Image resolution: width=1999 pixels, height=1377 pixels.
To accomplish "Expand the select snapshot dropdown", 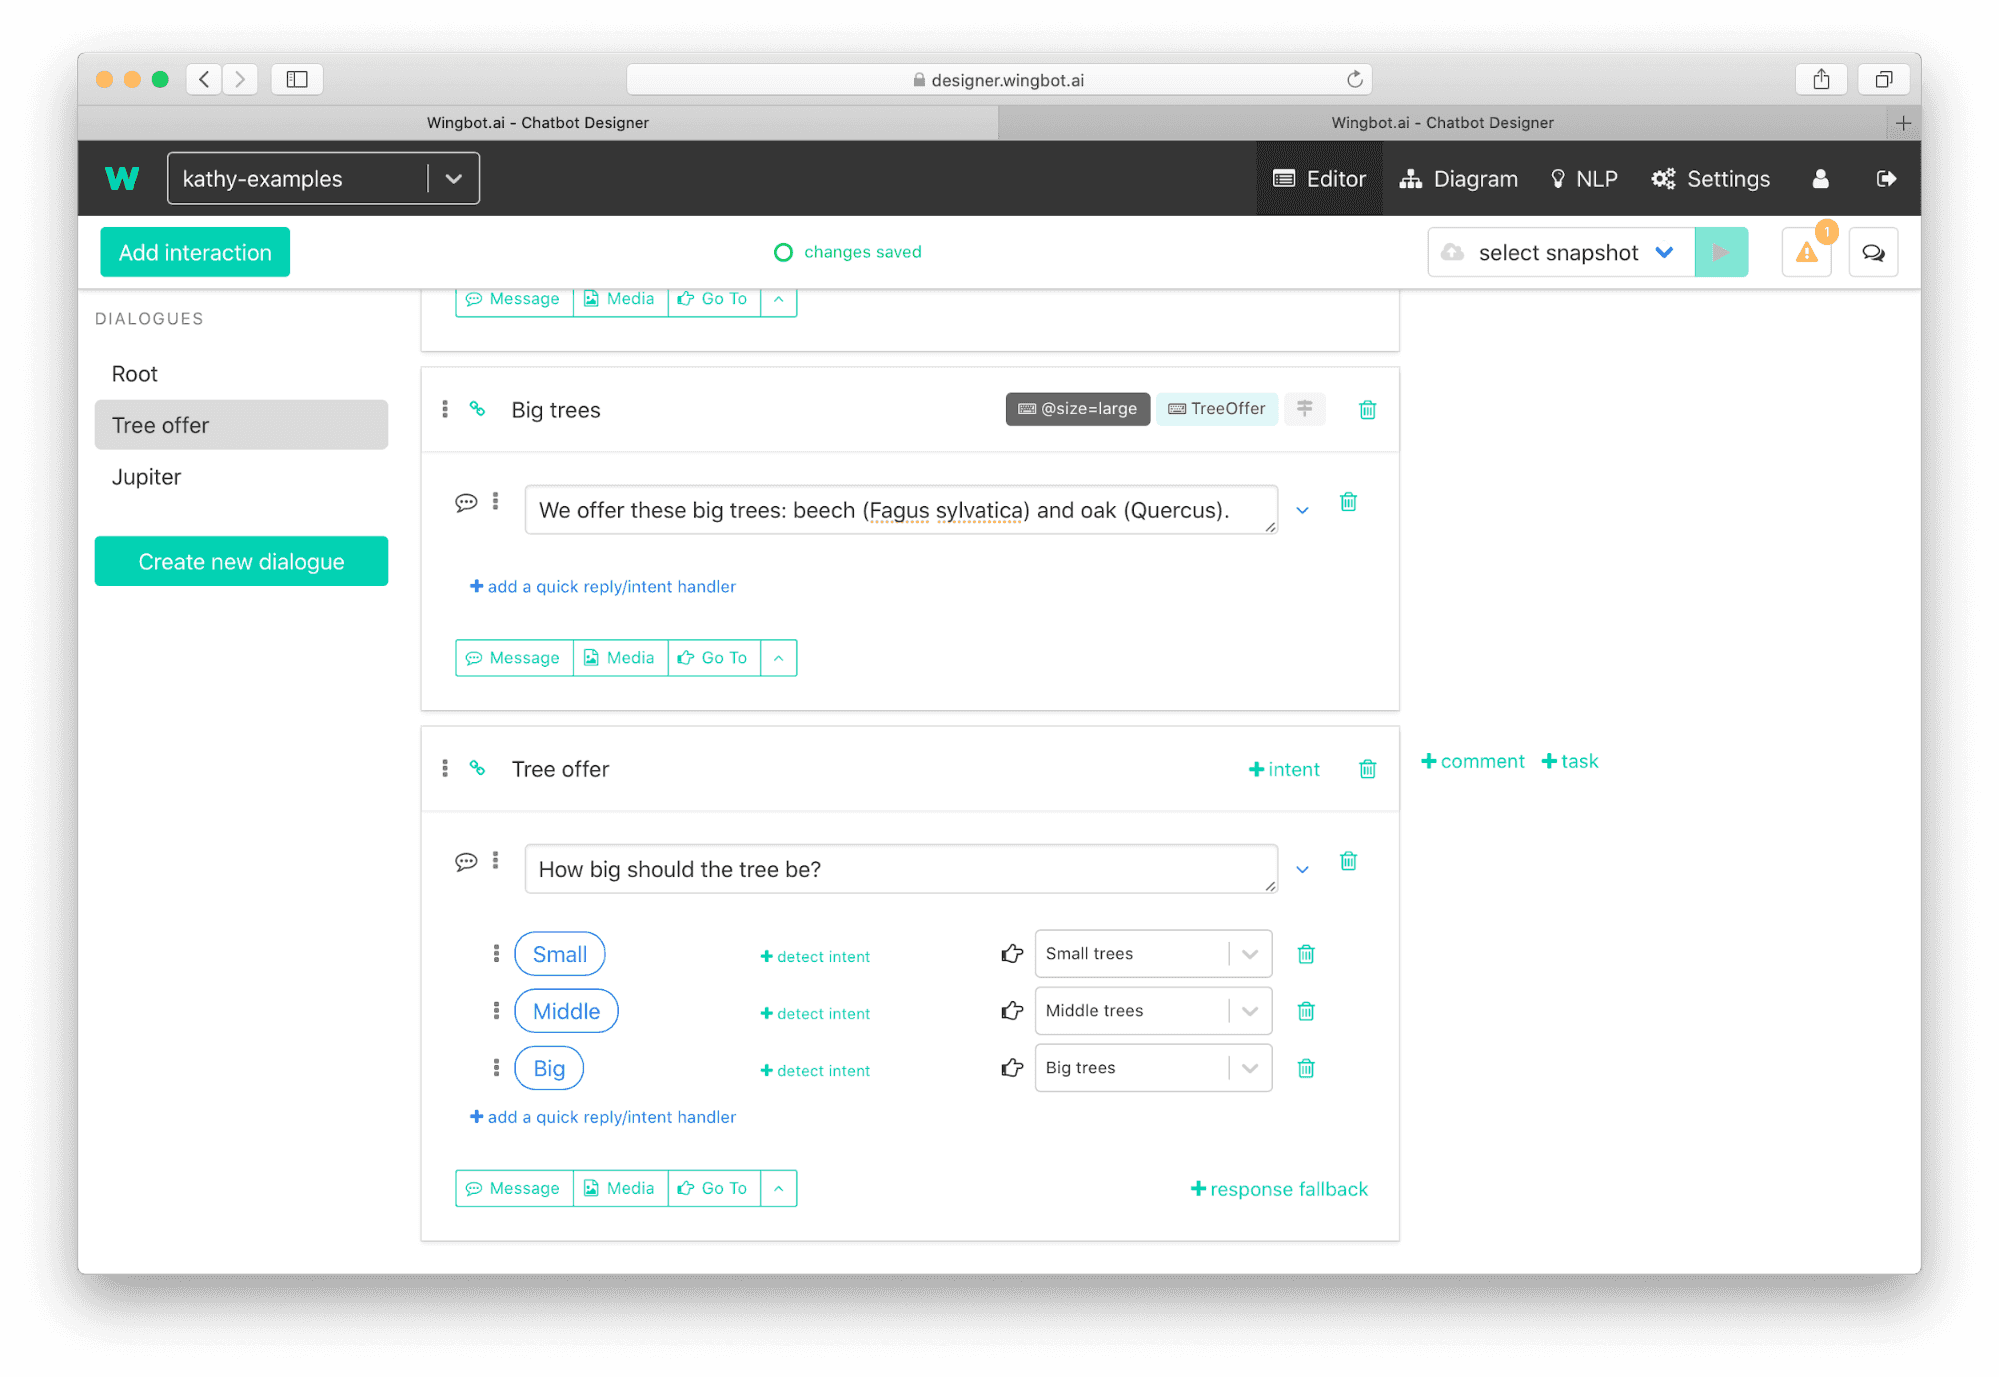I will [x=1664, y=252].
